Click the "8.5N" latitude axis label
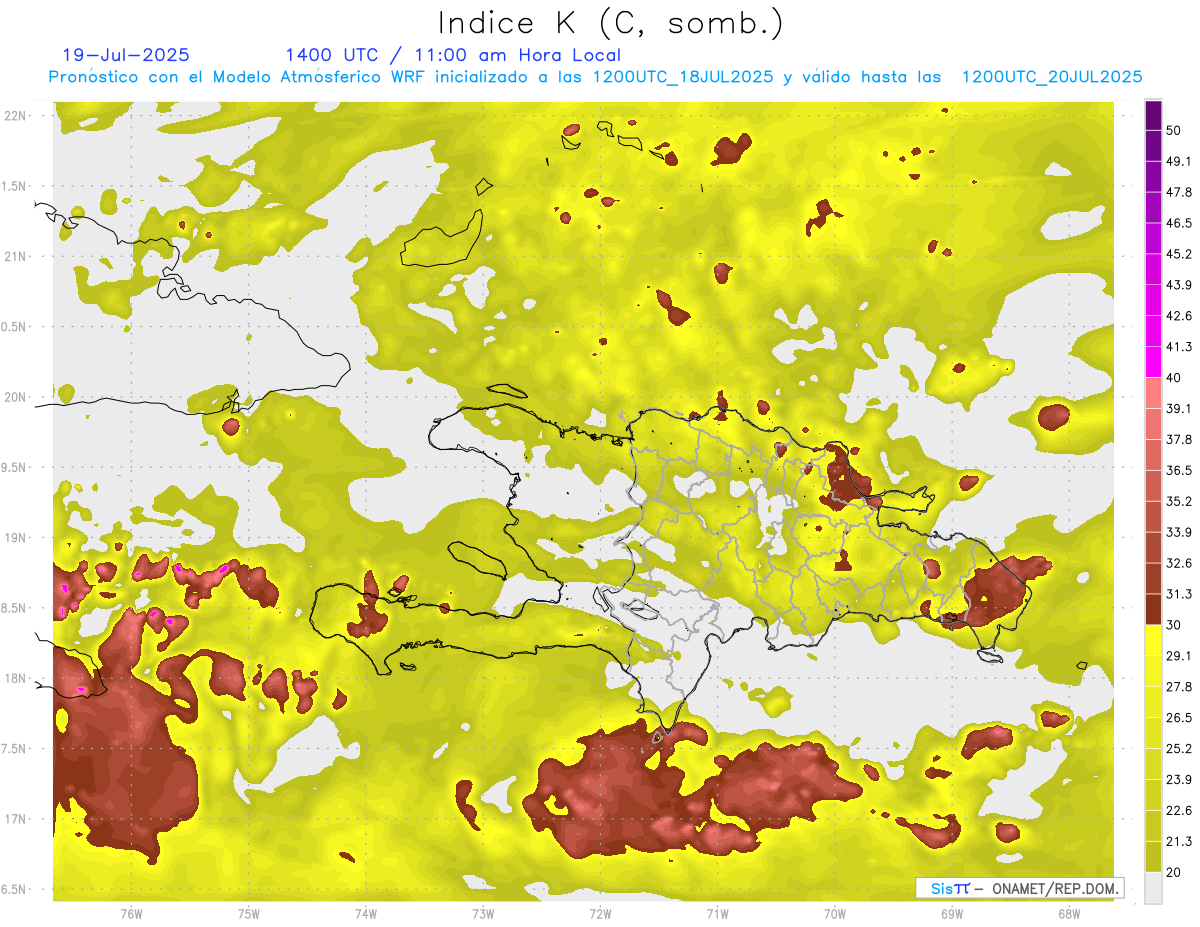 14,608
